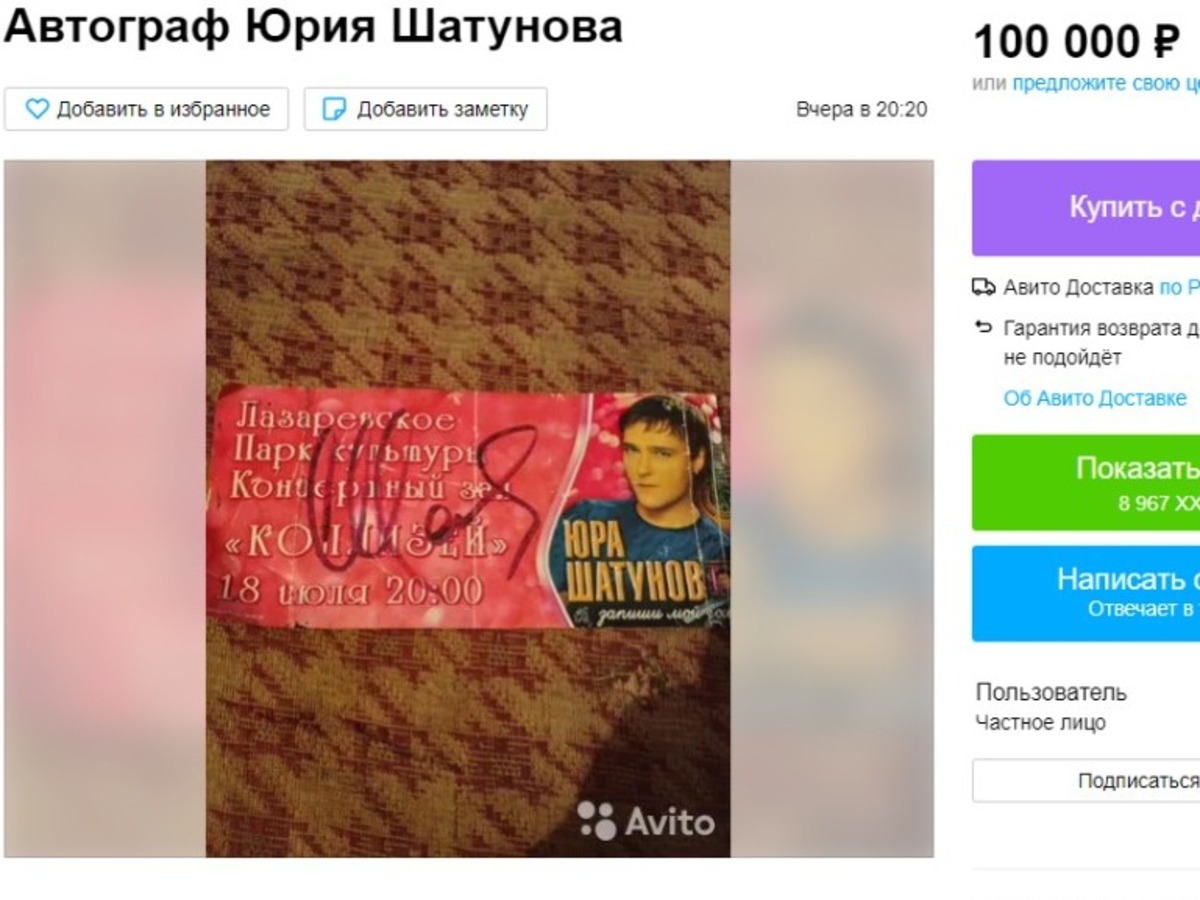The height and width of the screenshot is (900, 1200).
Task: Click the heart icon to favorite the listing
Action: [x=36, y=109]
